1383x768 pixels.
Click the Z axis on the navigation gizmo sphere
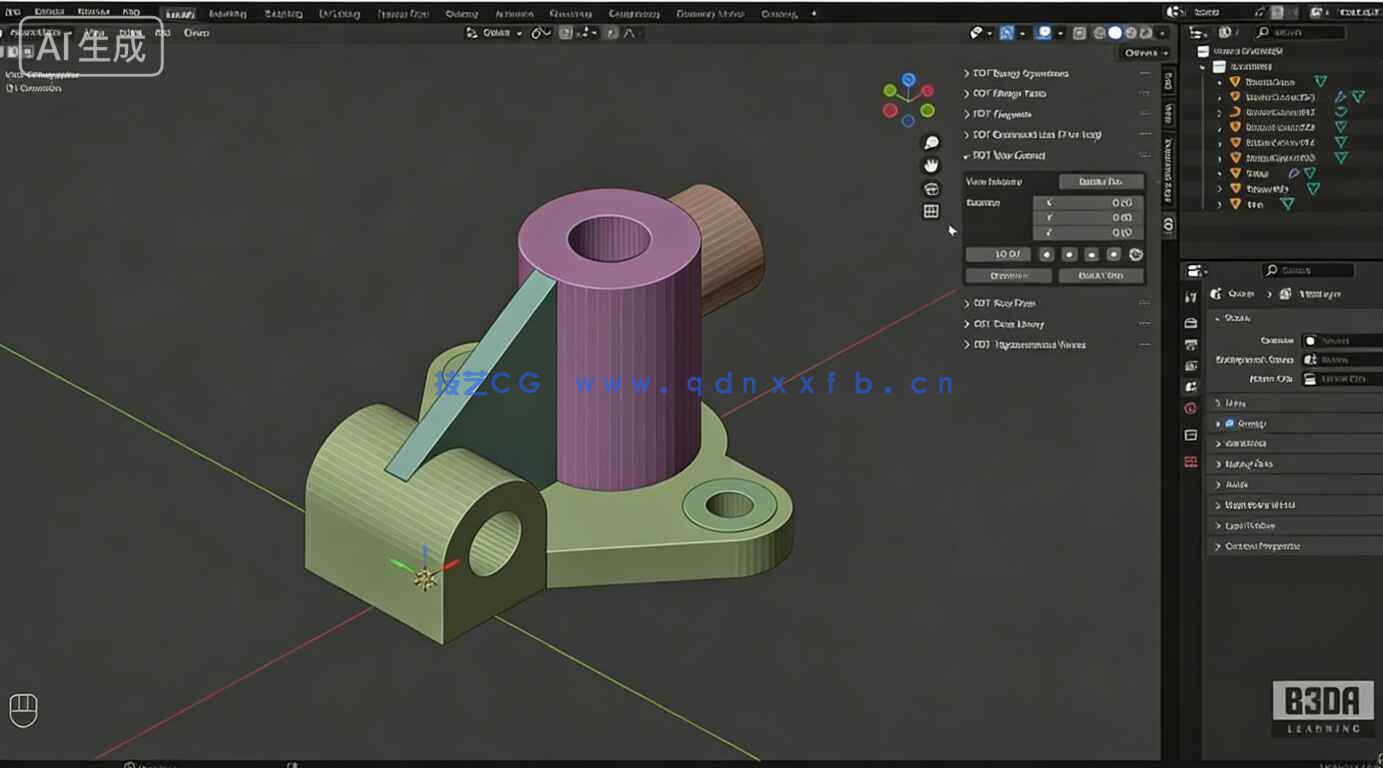[908, 78]
